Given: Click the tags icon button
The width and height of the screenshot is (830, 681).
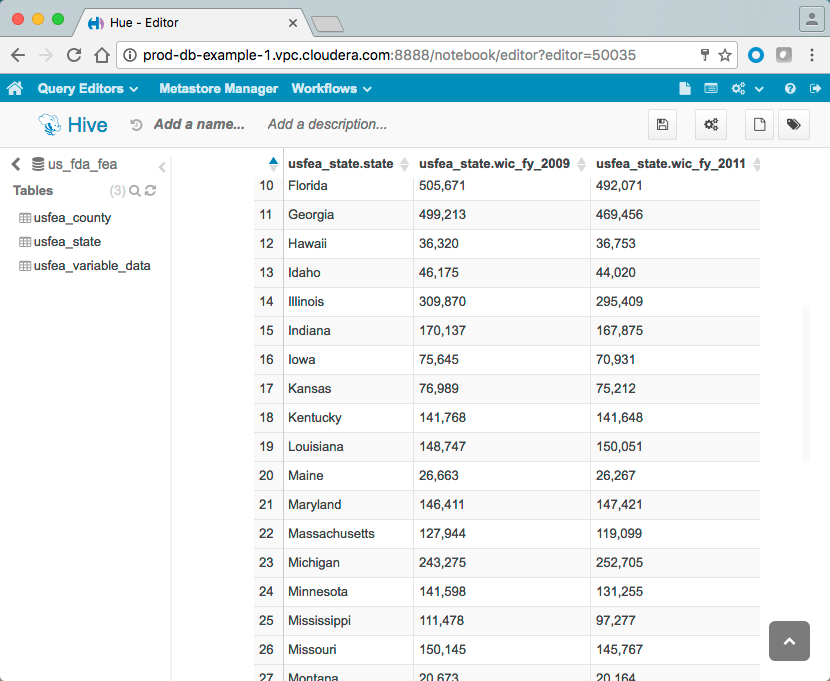Looking at the screenshot, I should (793, 125).
